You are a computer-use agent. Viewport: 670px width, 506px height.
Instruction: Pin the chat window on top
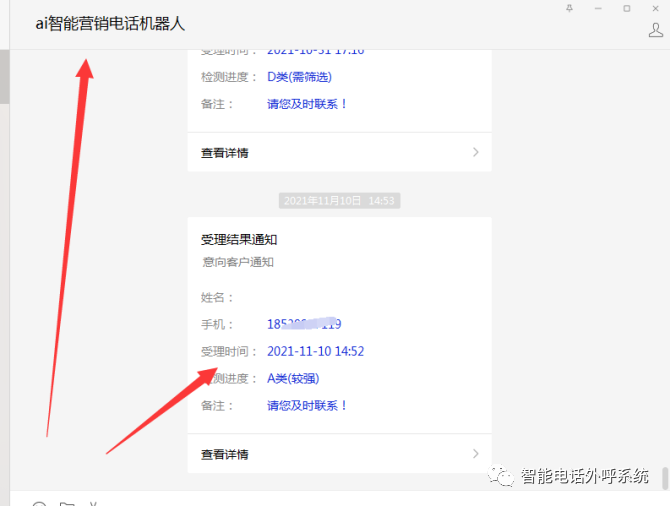569,8
